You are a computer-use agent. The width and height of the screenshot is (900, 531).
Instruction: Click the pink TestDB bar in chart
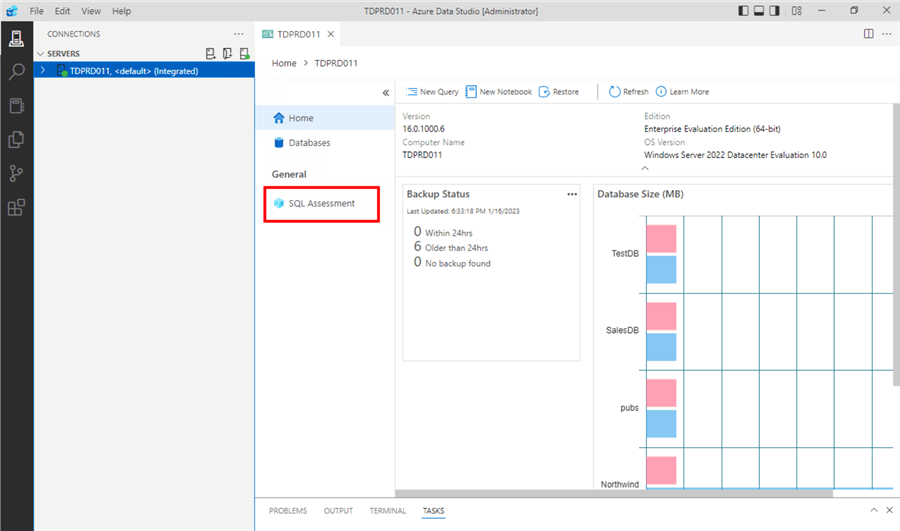click(661, 238)
